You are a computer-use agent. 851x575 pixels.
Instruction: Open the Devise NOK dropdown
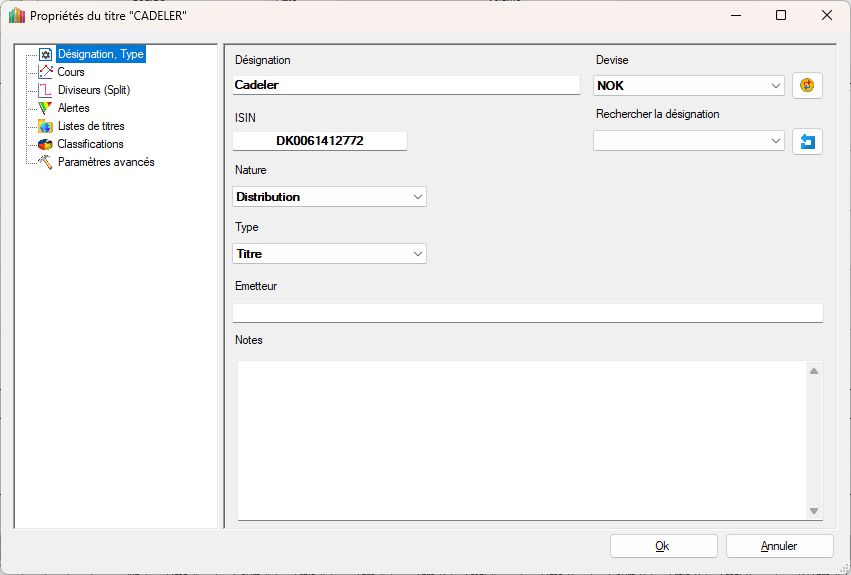pyautogui.click(x=776, y=86)
